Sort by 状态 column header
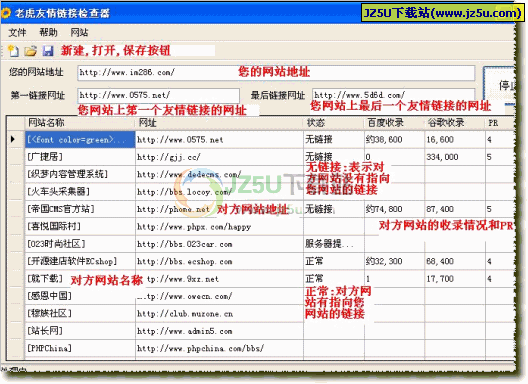Image resolution: width=528 pixels, height=384 pixels. (x=334, y=123)
